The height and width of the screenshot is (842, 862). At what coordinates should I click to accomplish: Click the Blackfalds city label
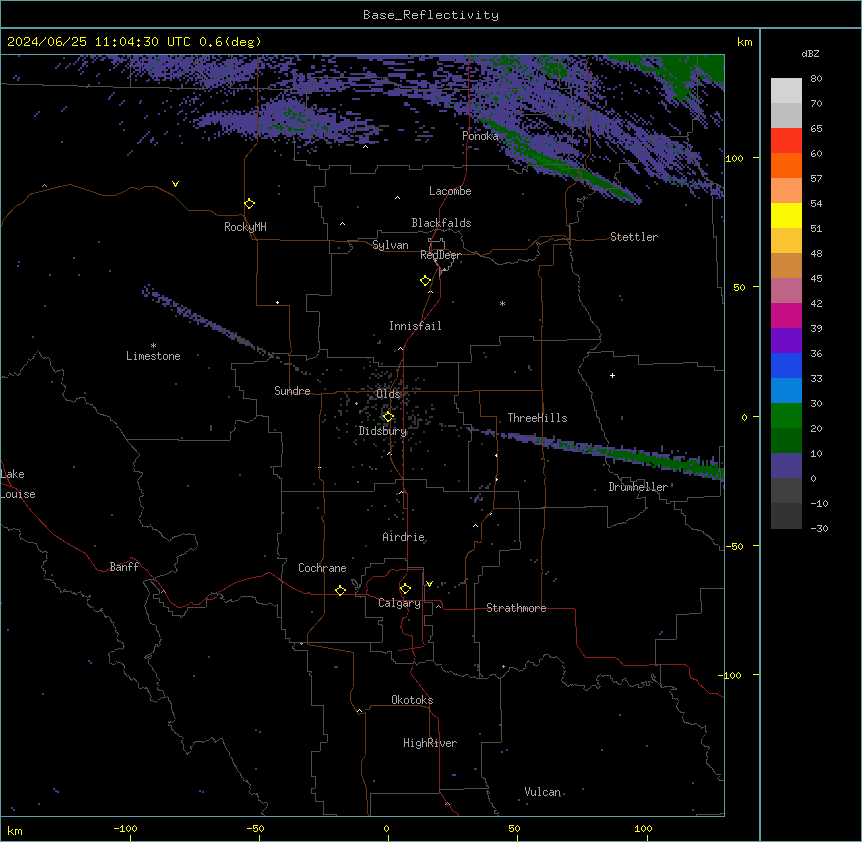click(x=441, y=223)
